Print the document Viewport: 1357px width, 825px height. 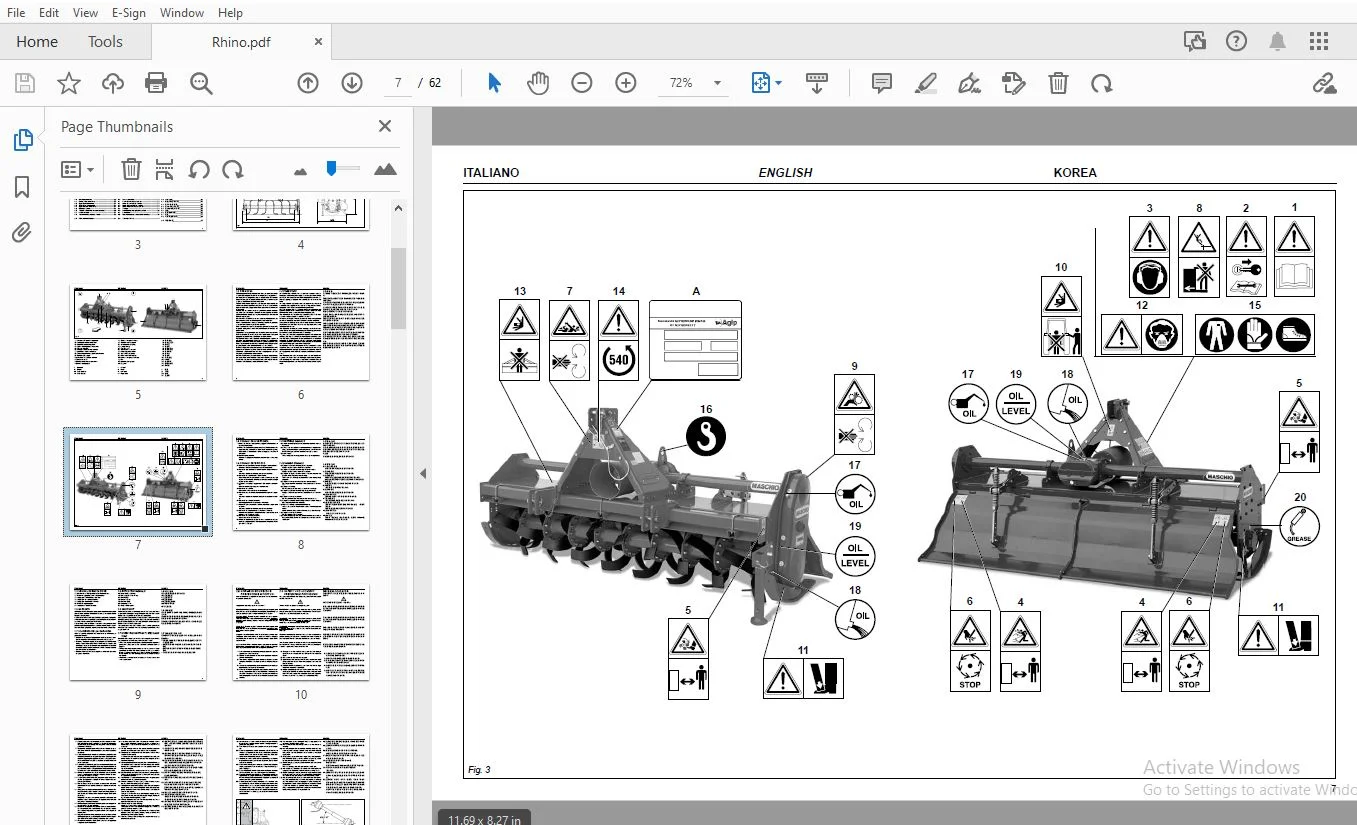156,83
